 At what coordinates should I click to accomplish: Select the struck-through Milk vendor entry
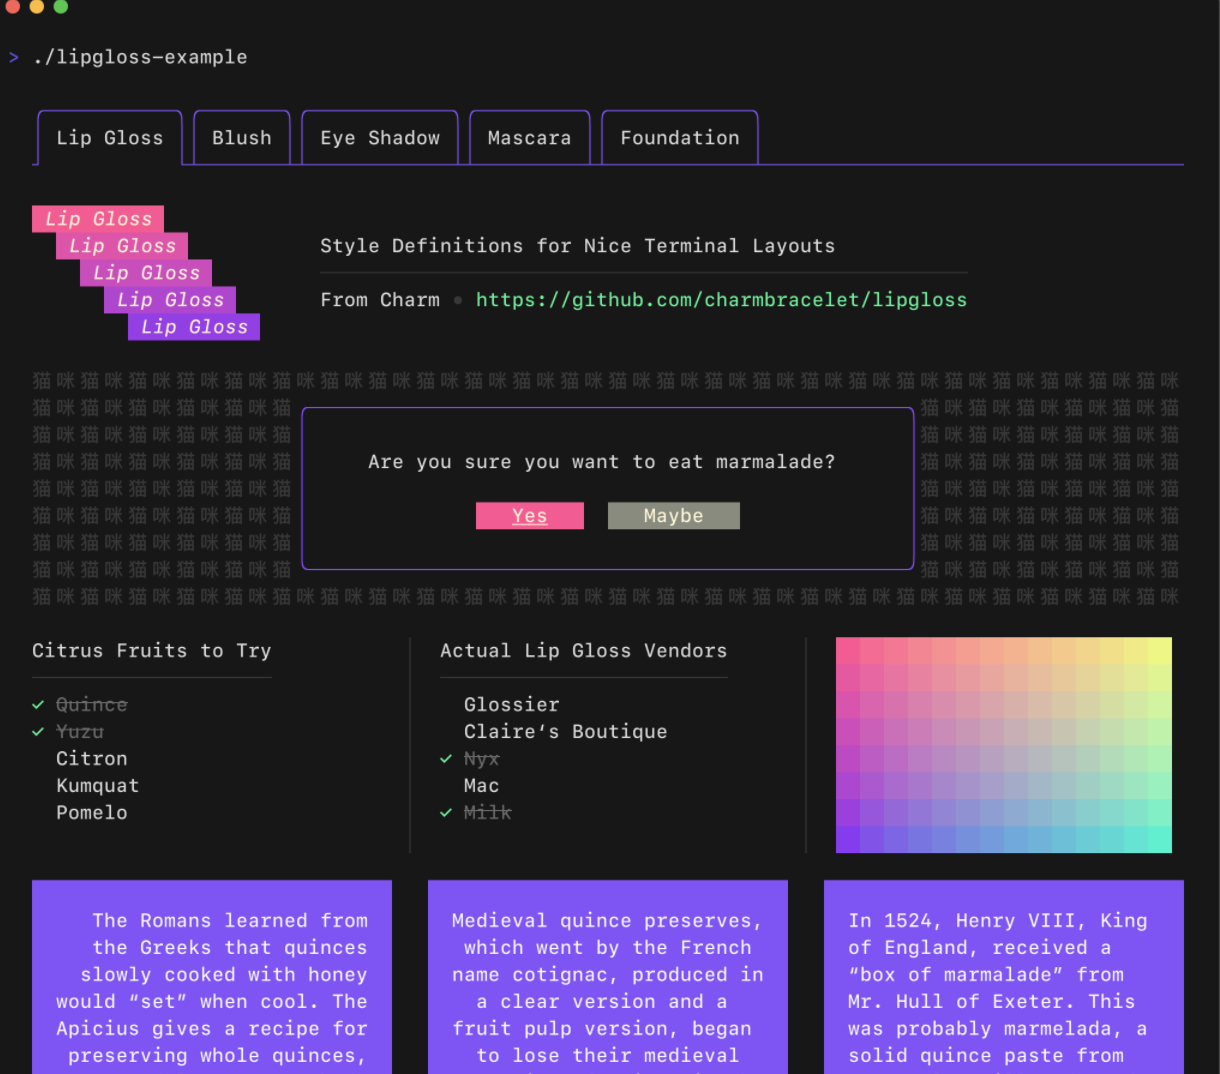[488, 813]
